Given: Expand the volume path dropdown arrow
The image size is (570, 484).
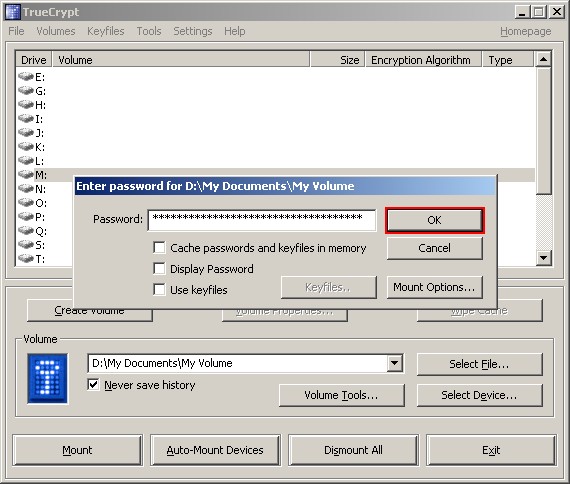Looking at the screenshot, I should [394, 363].
